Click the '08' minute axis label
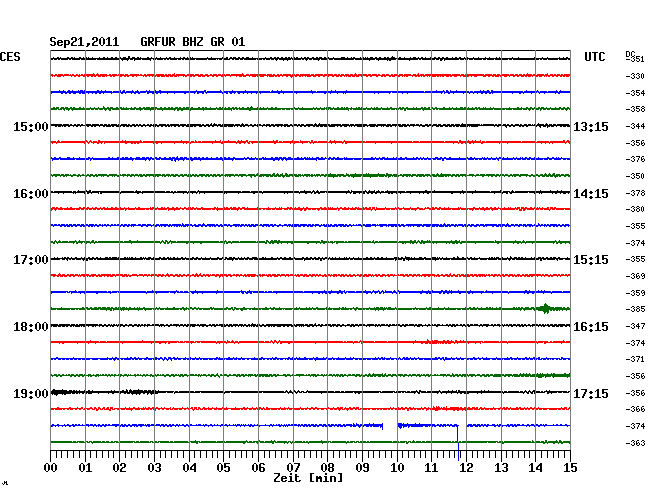The image size is (650, 494). click(327, 468)
